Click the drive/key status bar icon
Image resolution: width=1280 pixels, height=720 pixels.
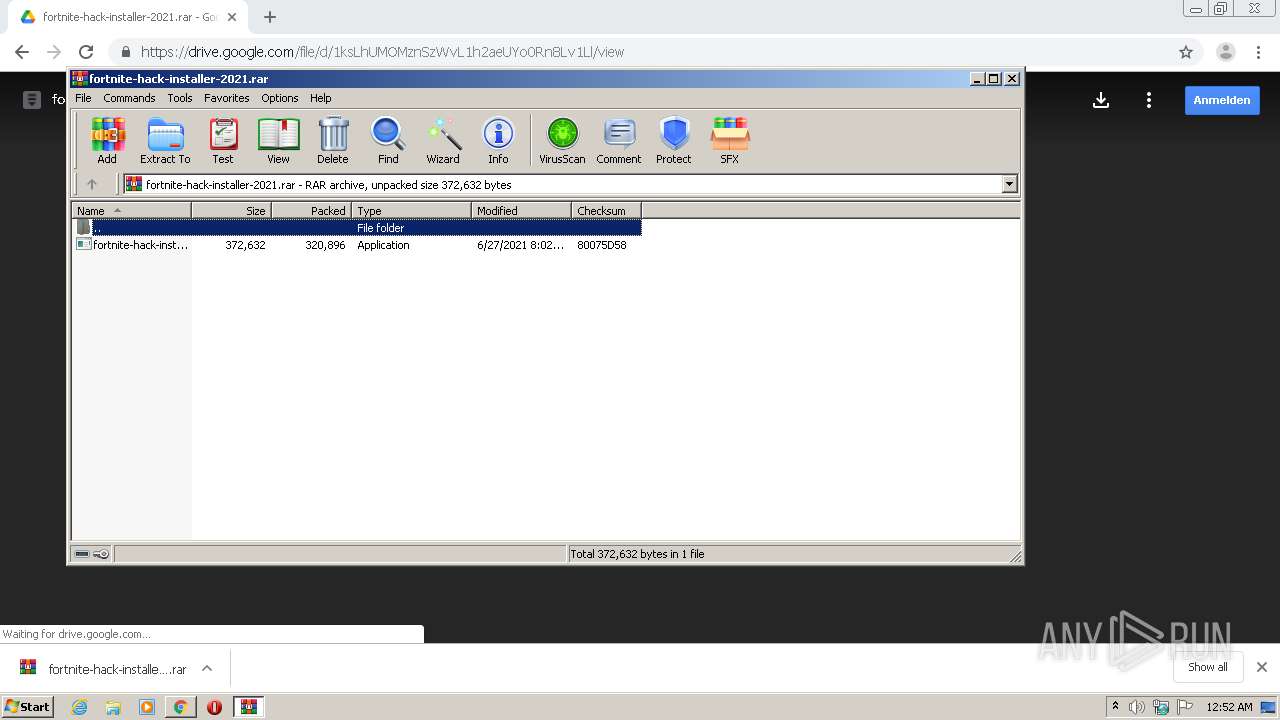92,554
